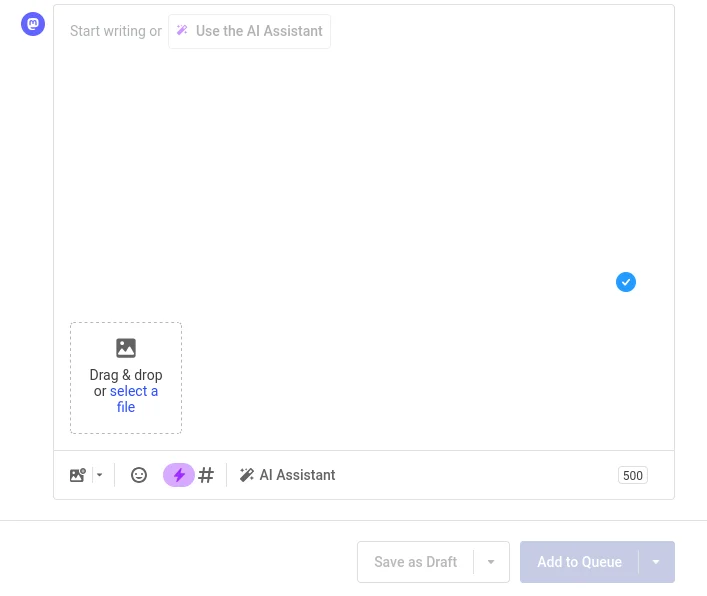
Task: Click the Save as Draft button
Action: (415, 562)
